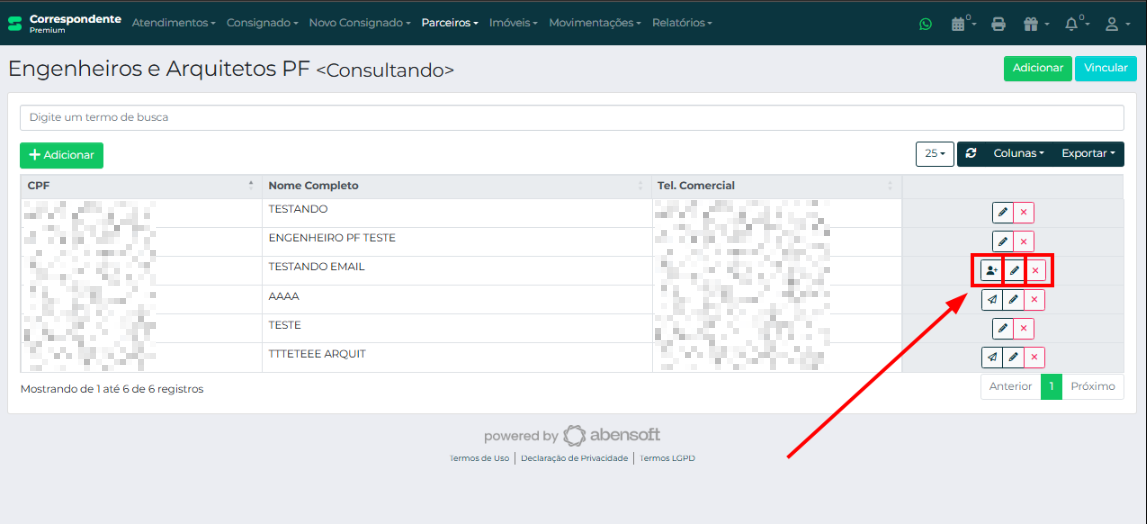Screen dimensions: 1147x524
Task: Delete the TESTANDO row with the X
Action: coord(1024,213)
